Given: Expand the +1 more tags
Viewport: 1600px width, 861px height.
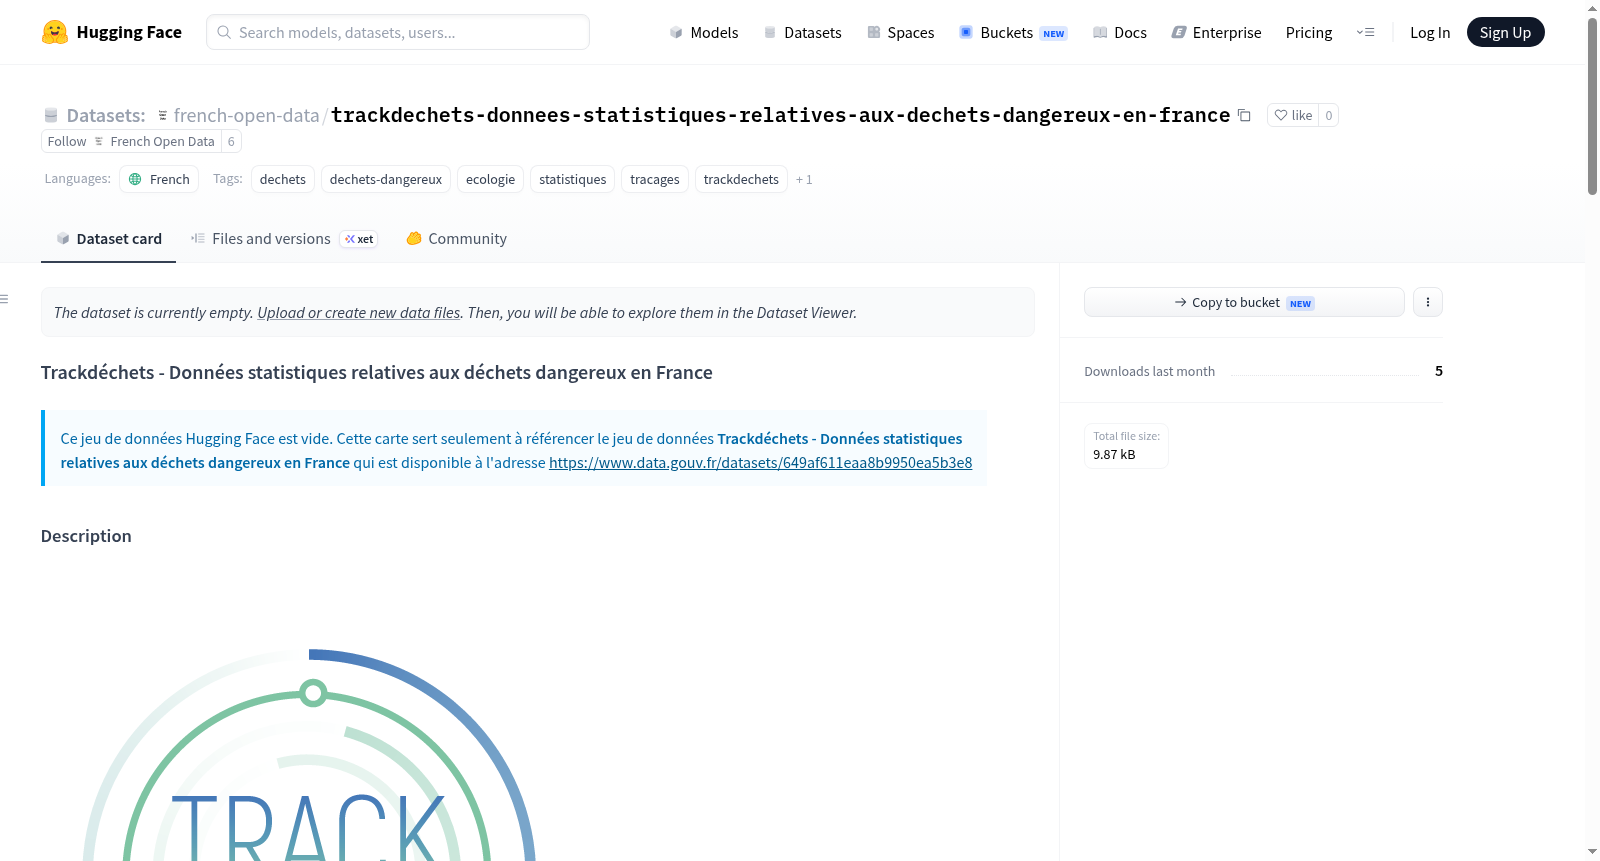Looking at the screenshot, I should pyautogui.click(x=804, y=179).
